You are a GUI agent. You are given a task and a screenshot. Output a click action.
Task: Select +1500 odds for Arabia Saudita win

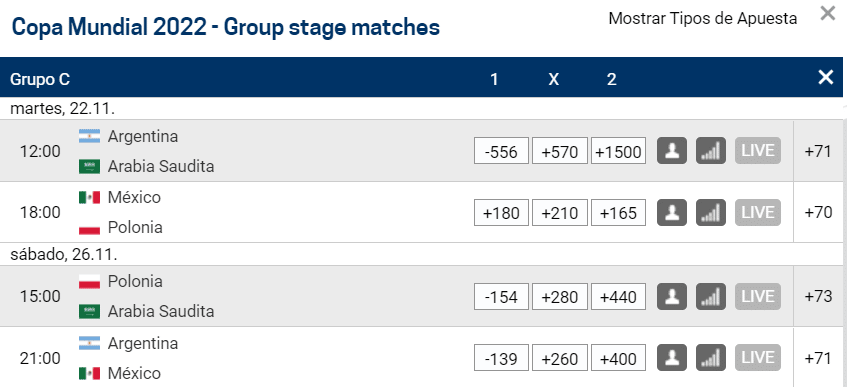coord(619,151)
